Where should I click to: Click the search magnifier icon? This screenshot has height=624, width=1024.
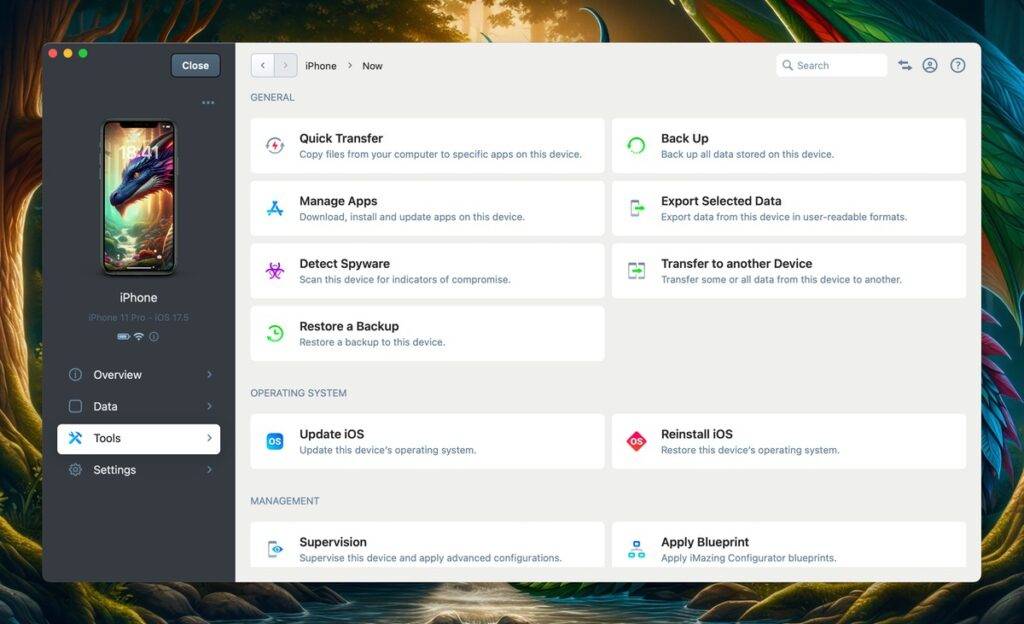[x=788, y=65]
